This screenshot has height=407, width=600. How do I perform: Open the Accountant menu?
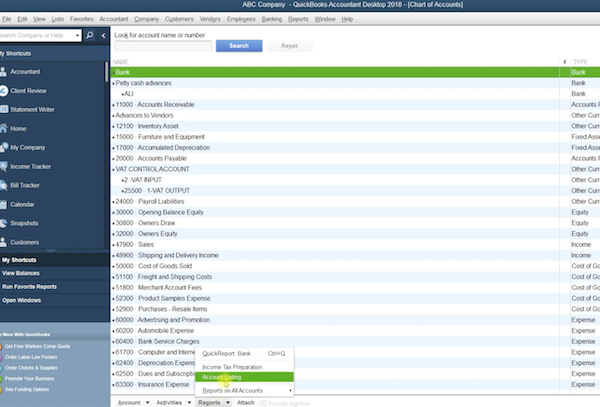point(114,19)
